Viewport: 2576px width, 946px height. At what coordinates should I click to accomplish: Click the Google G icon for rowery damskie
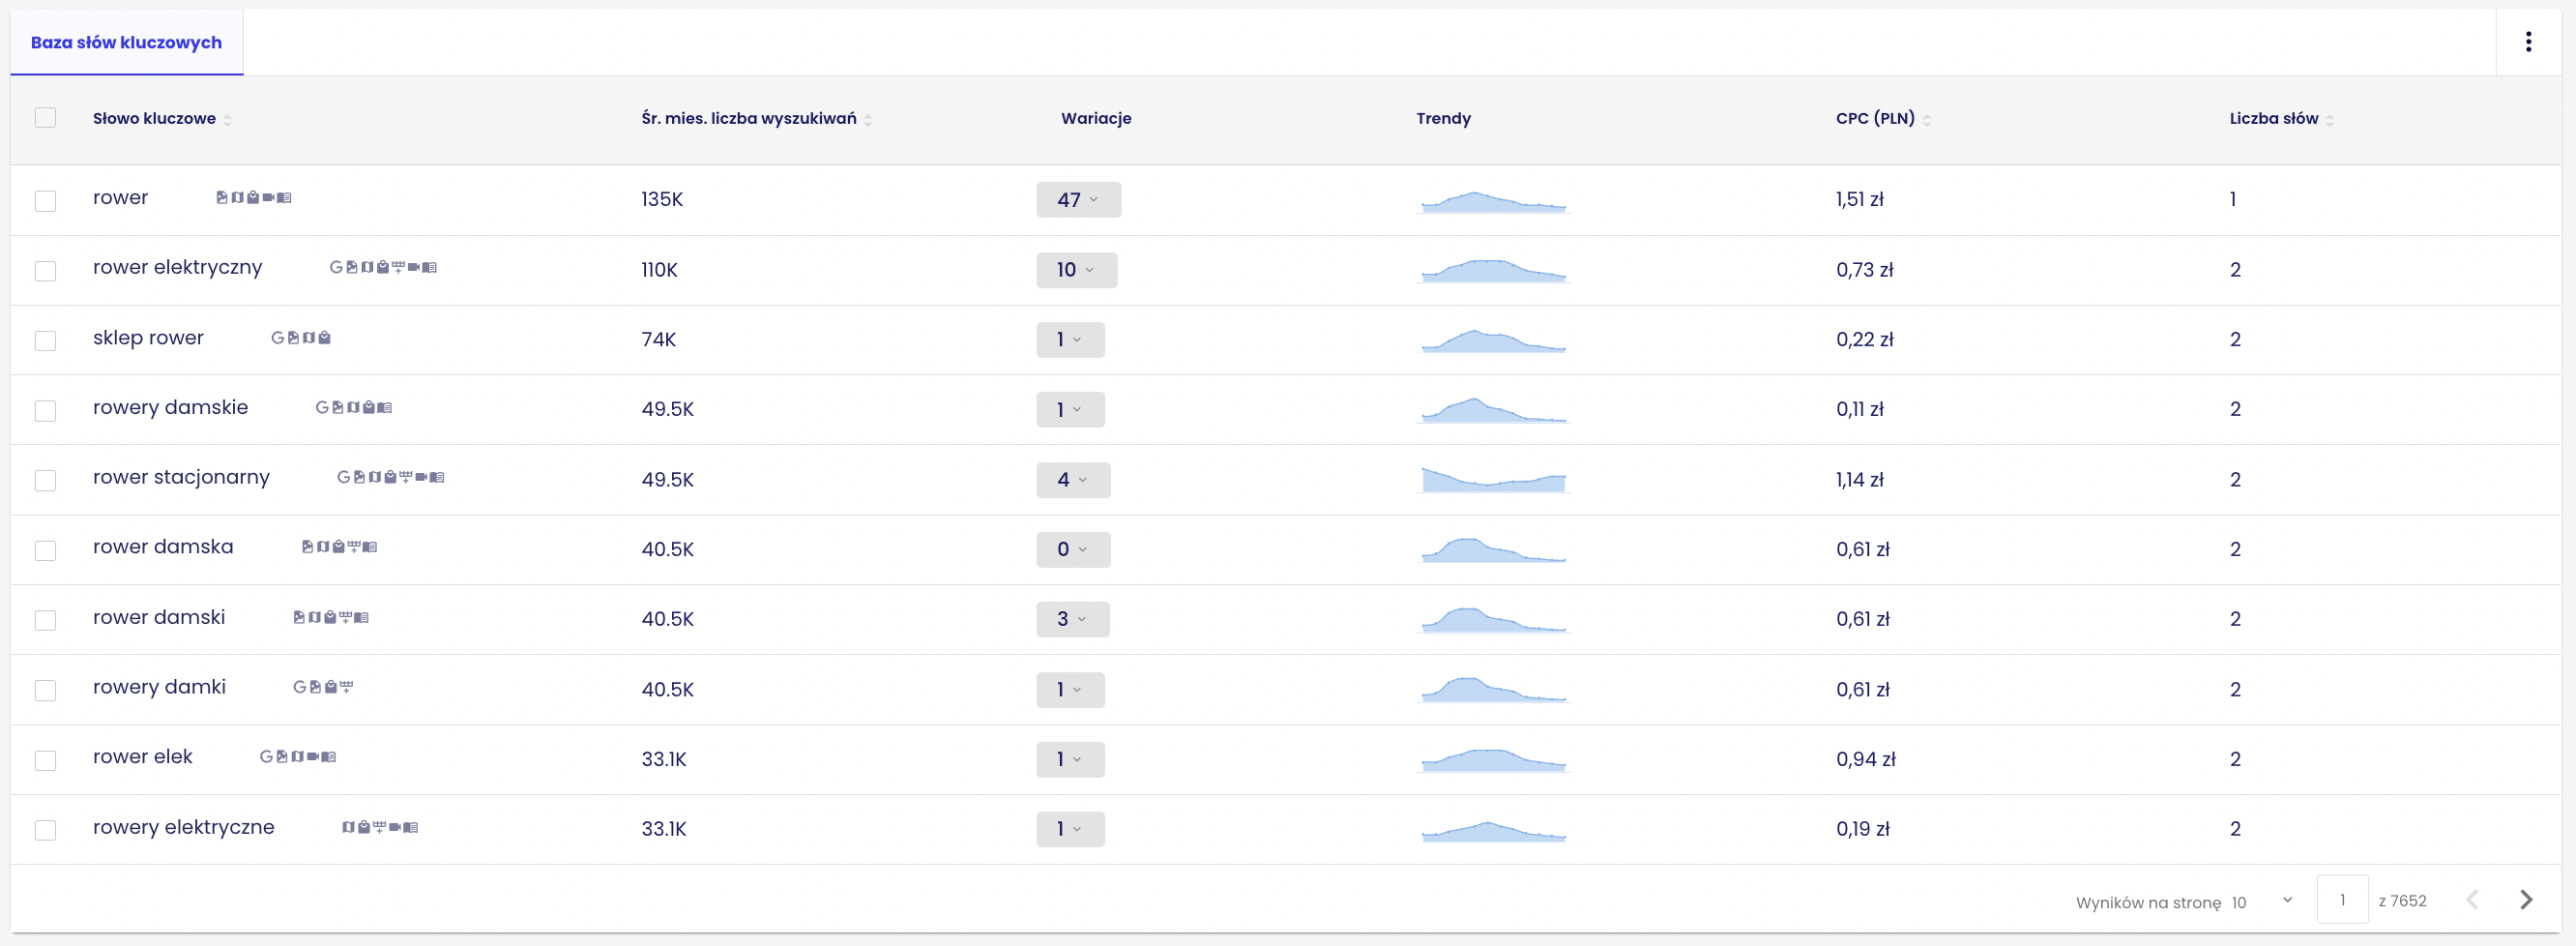(x=322, y=407)
